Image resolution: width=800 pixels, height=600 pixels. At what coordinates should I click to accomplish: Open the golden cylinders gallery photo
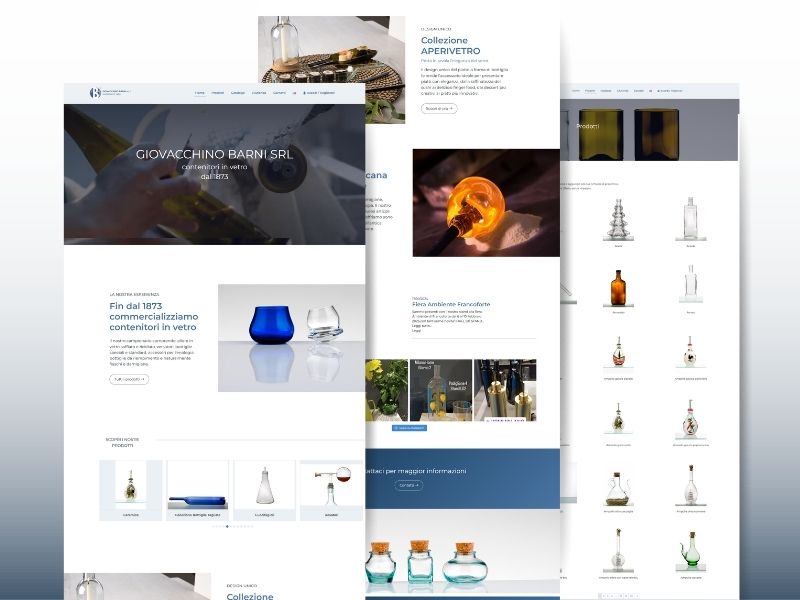point(505,390)
